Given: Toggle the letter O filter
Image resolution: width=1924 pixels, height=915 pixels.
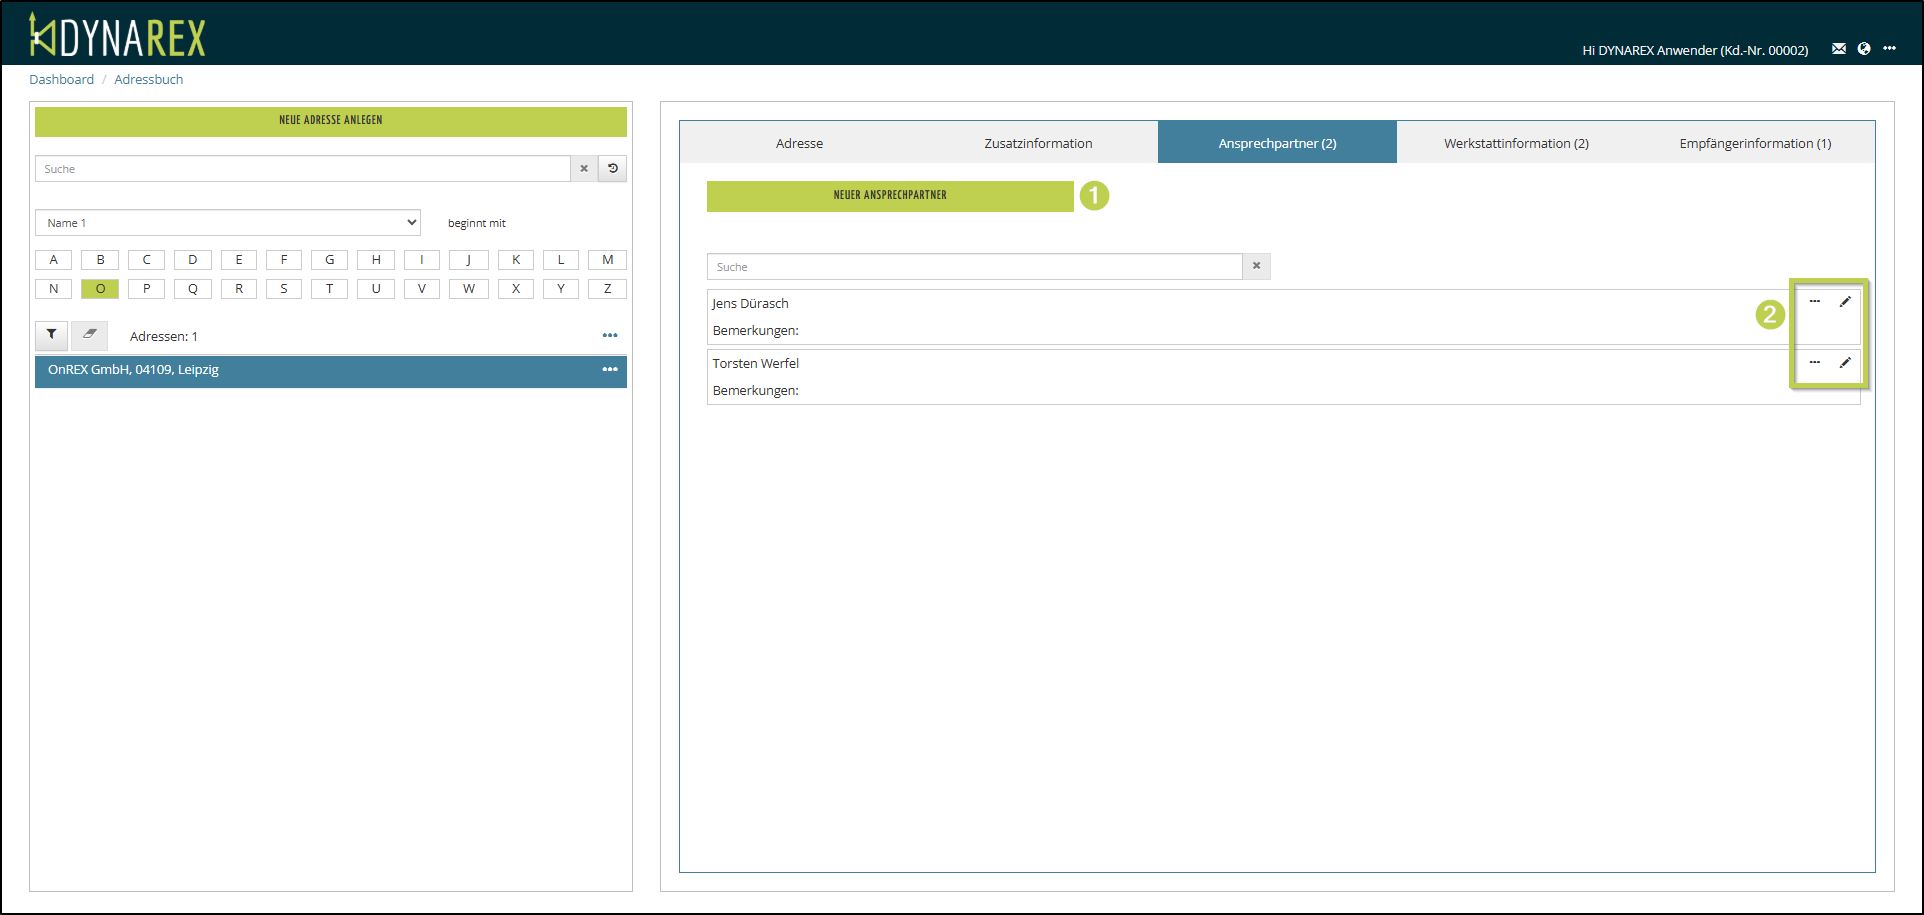Looking at the screenshot, I should 100,289.
